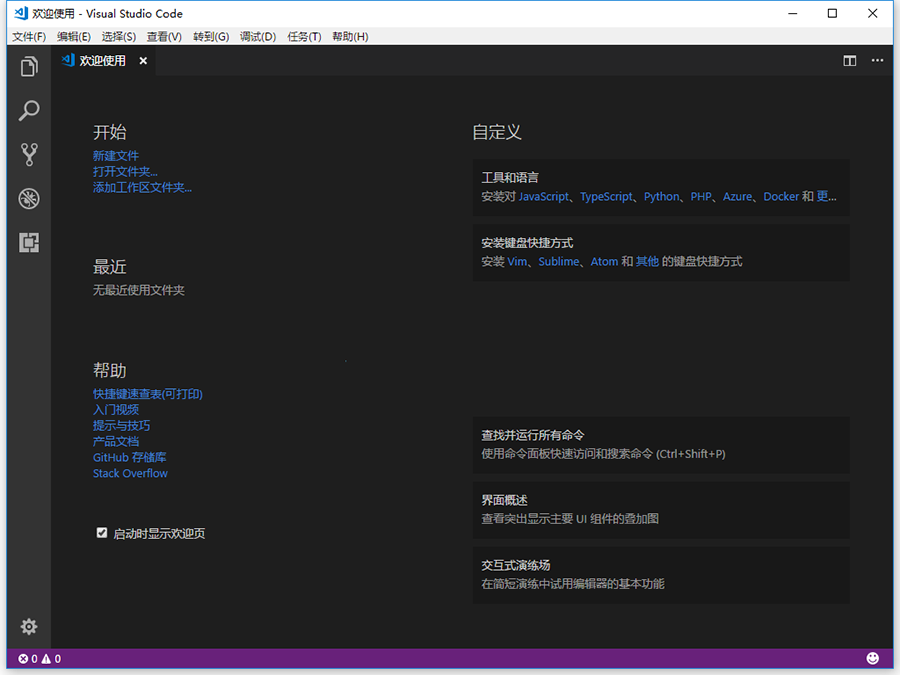Click errors and warnings count in status bar

click(x=40, y=659)
